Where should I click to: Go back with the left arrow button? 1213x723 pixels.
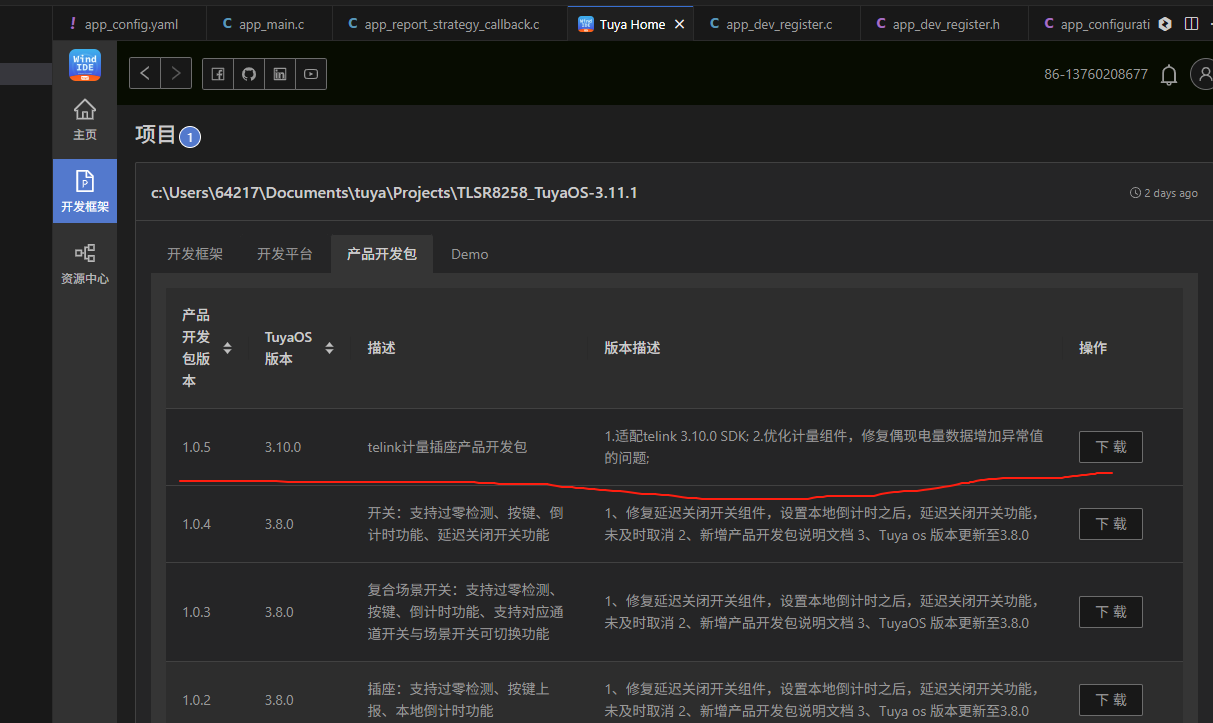(x=145, y=73)
